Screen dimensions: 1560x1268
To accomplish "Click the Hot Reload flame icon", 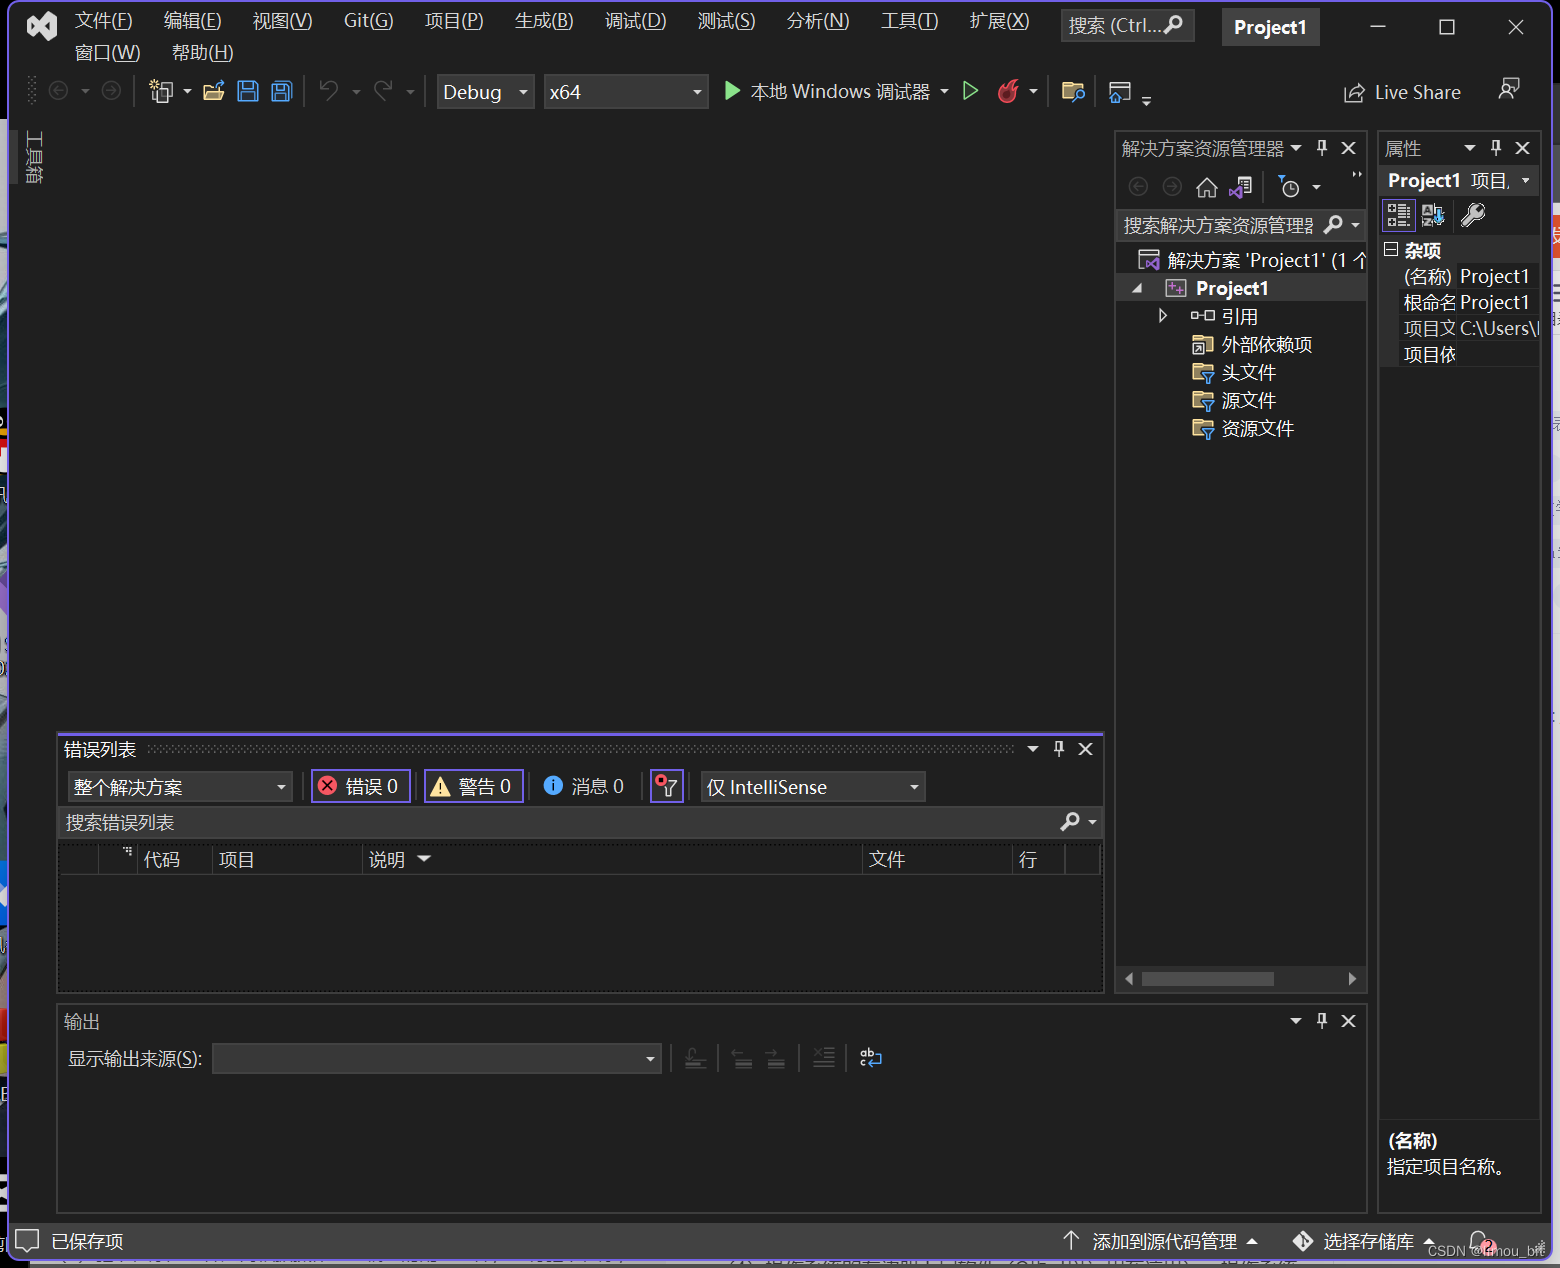I will (x=1008, y=92).
